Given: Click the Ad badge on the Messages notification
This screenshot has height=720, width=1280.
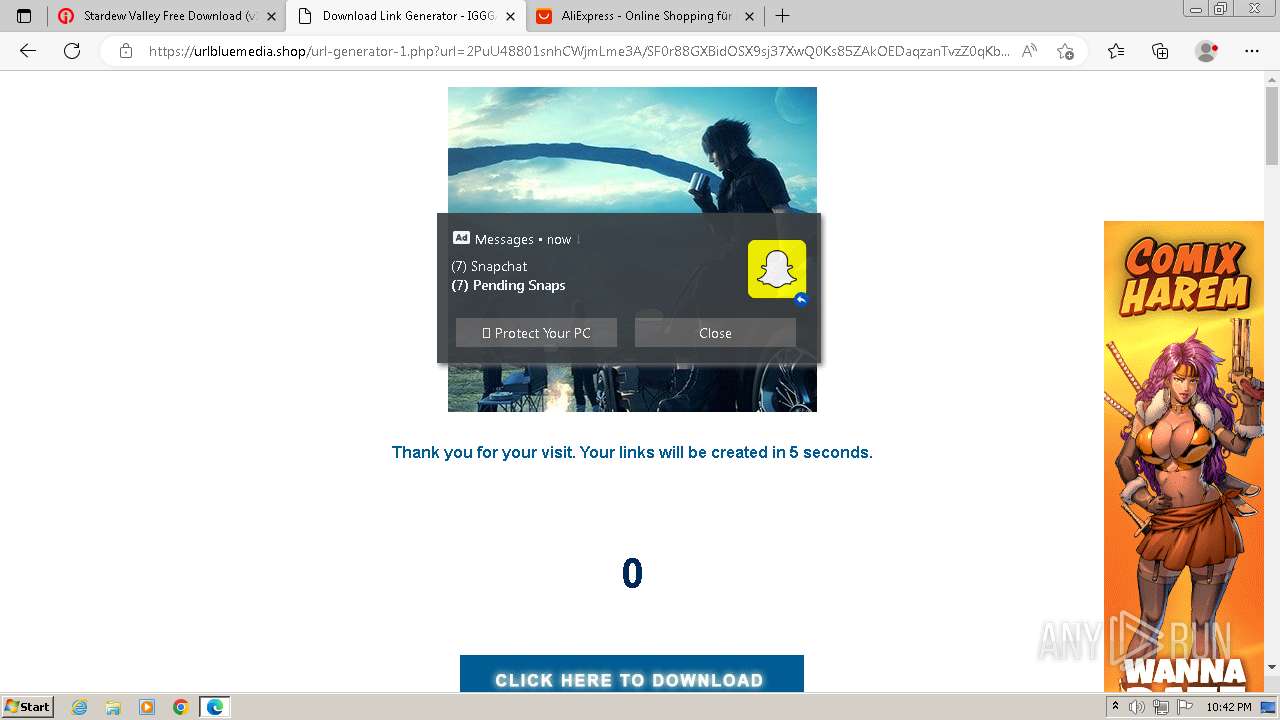Looking at the screenshot, I should pos(461,238).
